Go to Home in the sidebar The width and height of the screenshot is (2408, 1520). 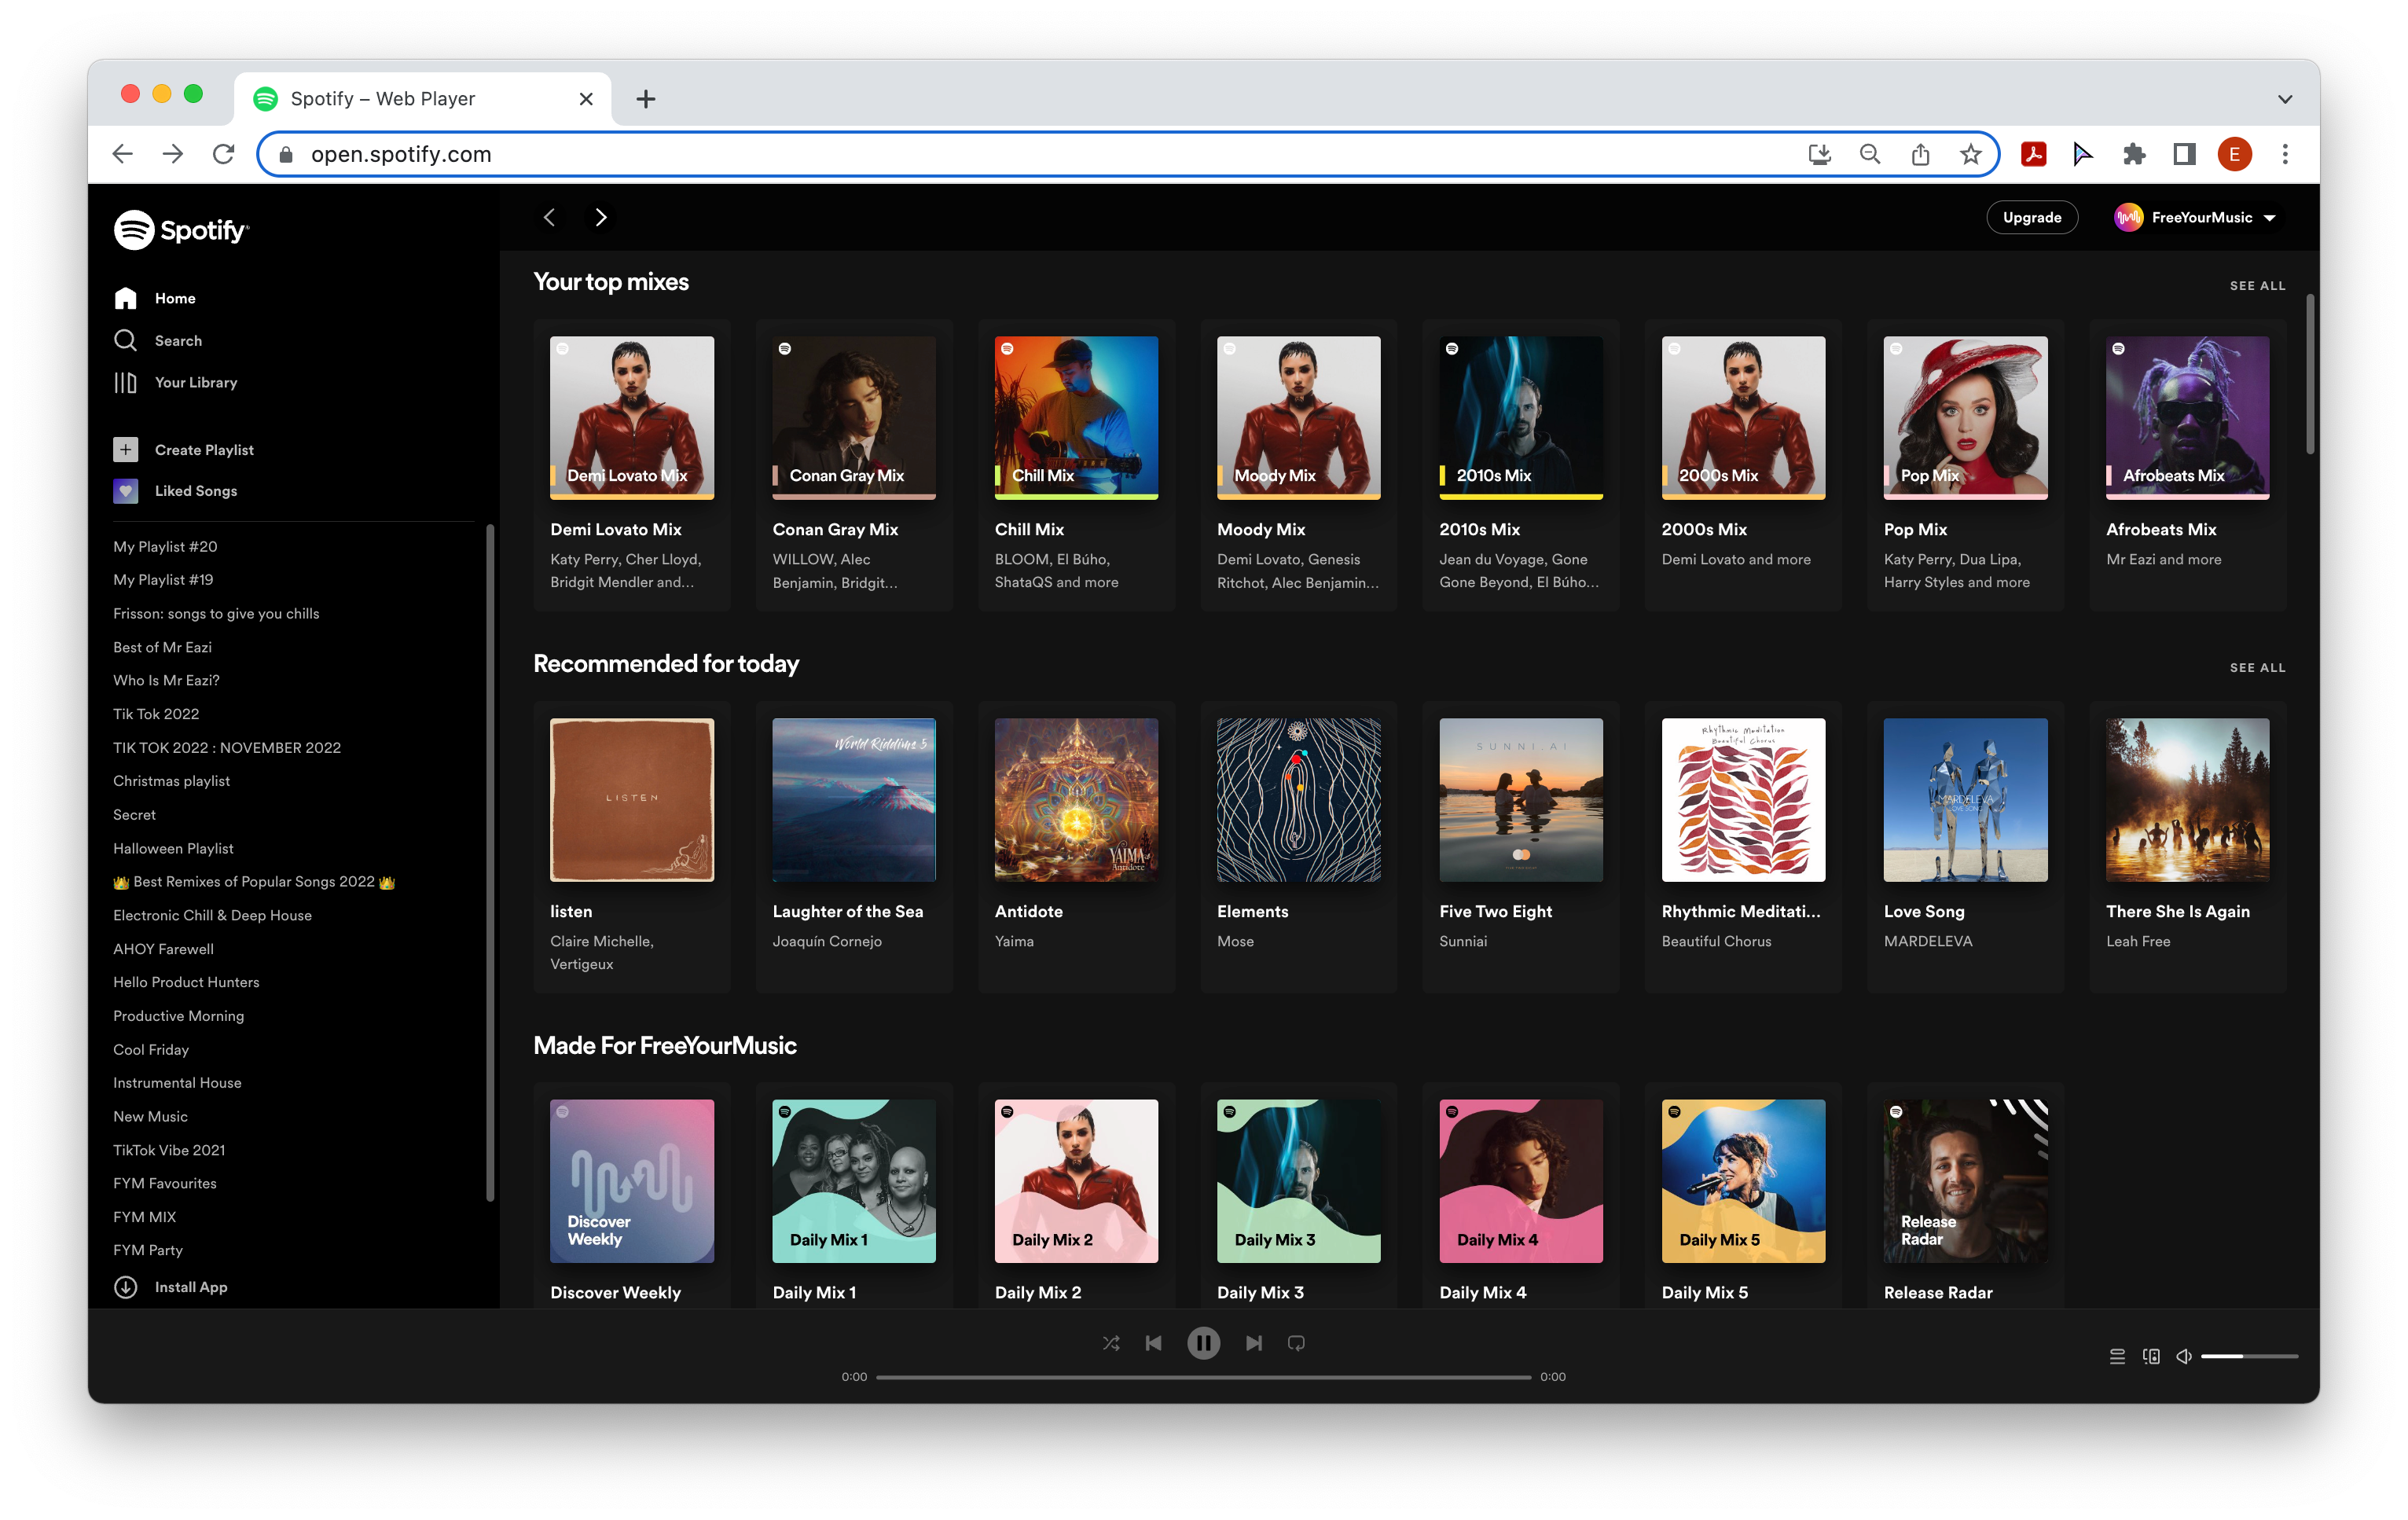tap(174, 298)
